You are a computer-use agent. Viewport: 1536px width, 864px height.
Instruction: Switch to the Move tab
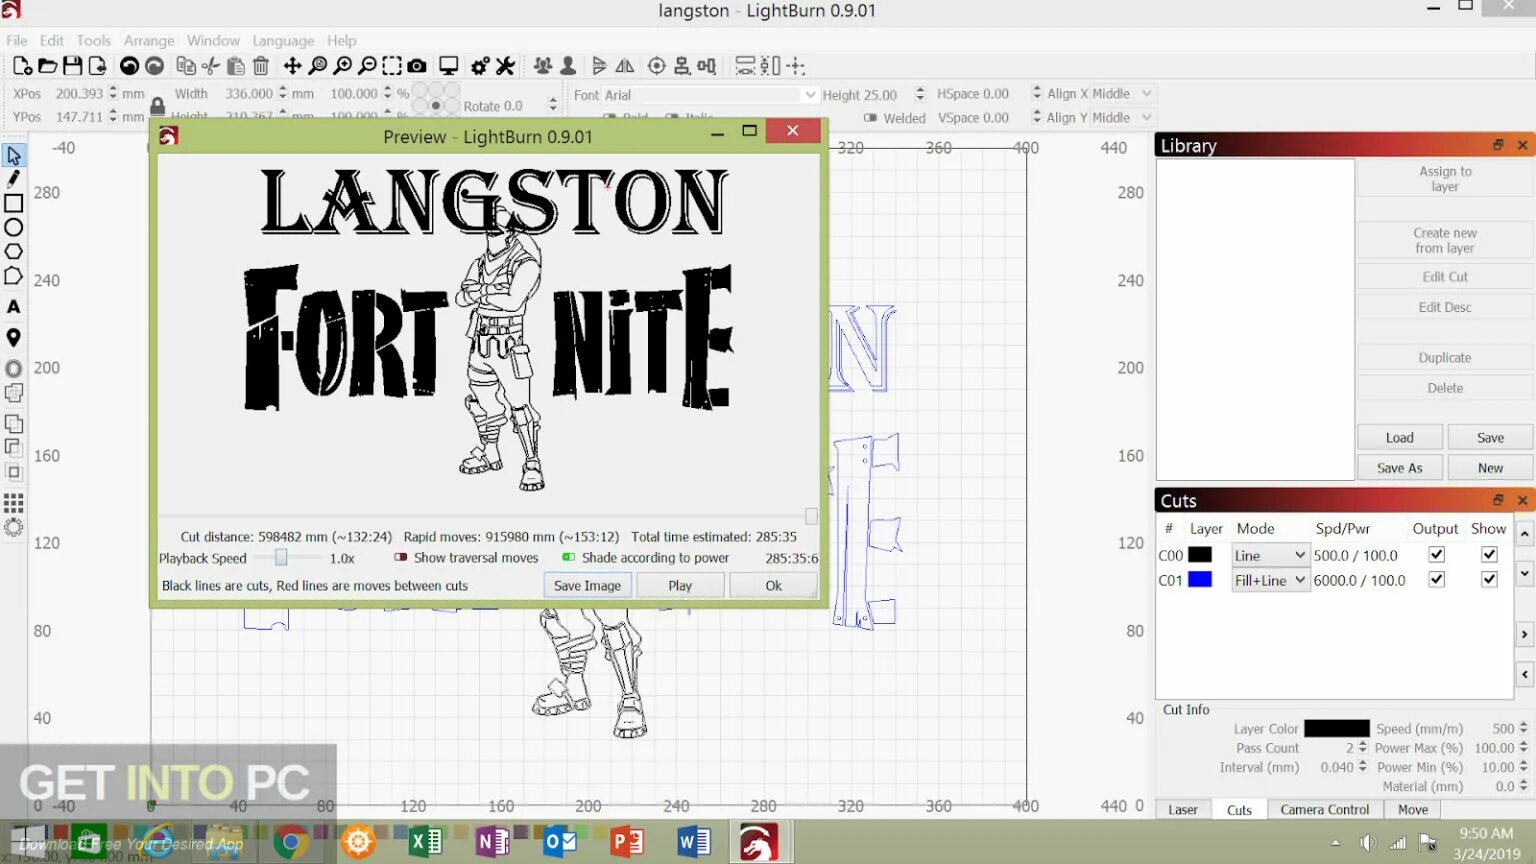tap(1413, 810)
